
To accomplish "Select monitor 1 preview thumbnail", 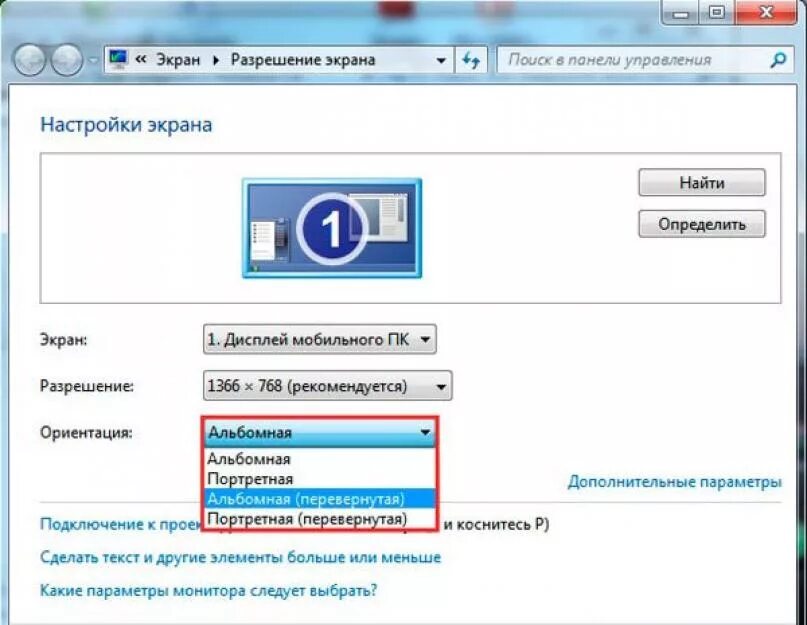I will click(x=332, y=228).
